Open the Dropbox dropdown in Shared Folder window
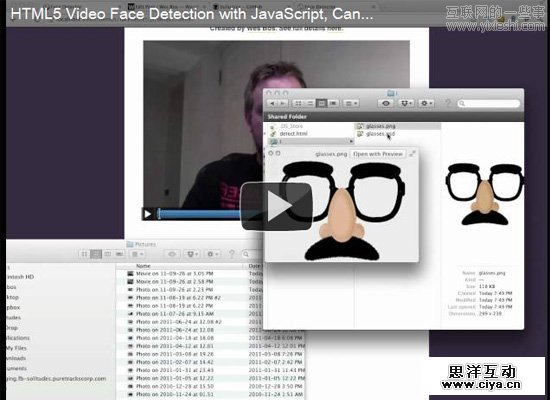 (x=406, y=103)
